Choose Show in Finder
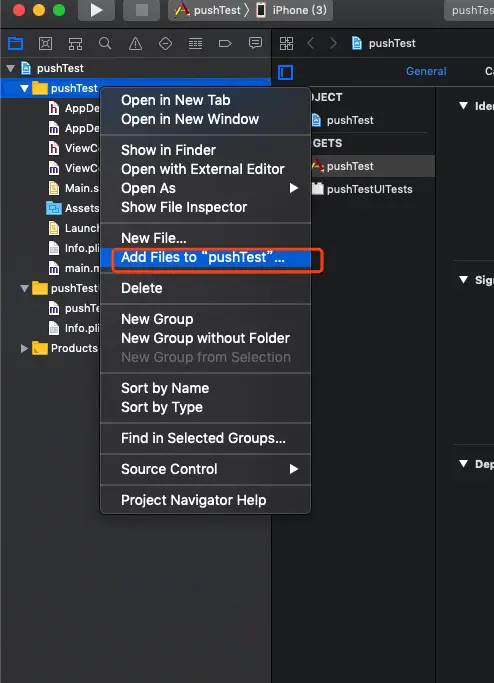This screenshot has height=683, width=494. 205,150
